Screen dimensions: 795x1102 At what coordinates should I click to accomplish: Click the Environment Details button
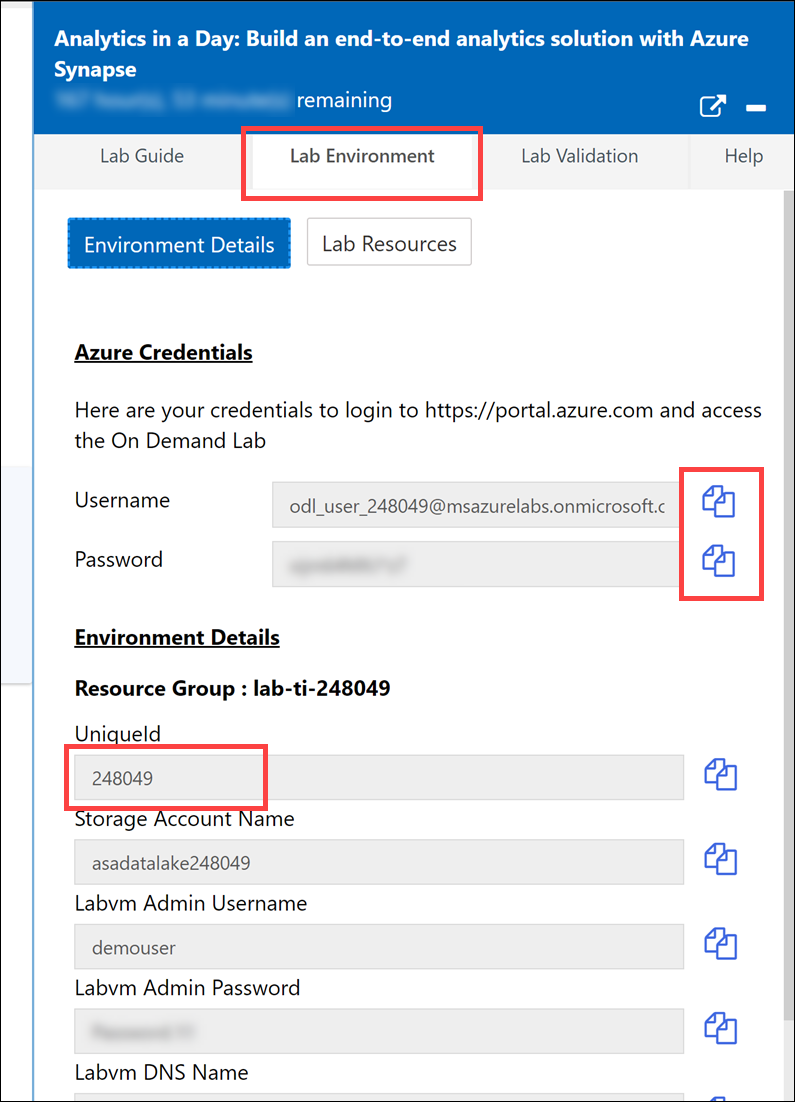coord(179,244)
